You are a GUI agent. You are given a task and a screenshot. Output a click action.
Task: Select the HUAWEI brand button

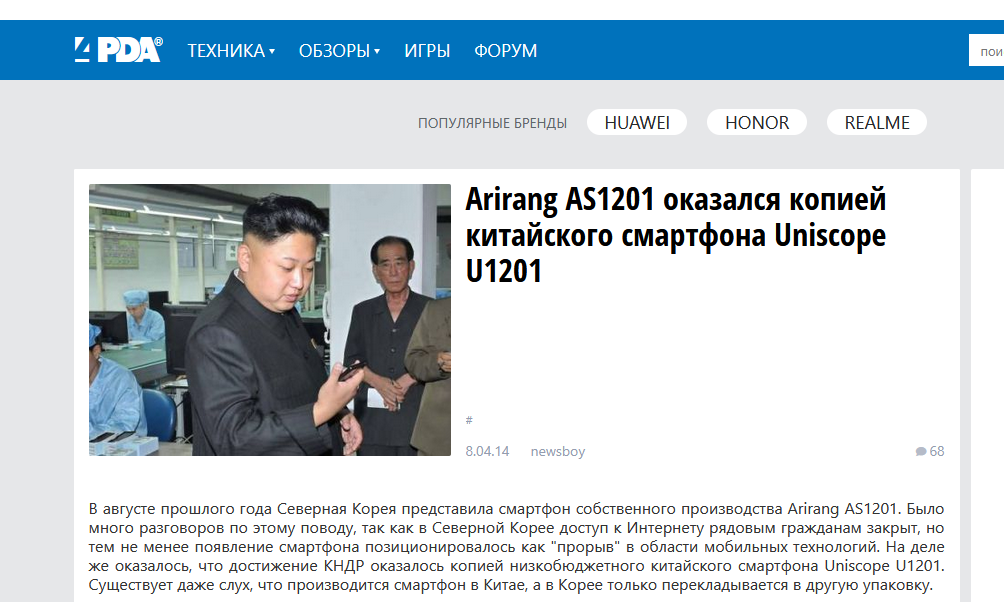point(637,122)
